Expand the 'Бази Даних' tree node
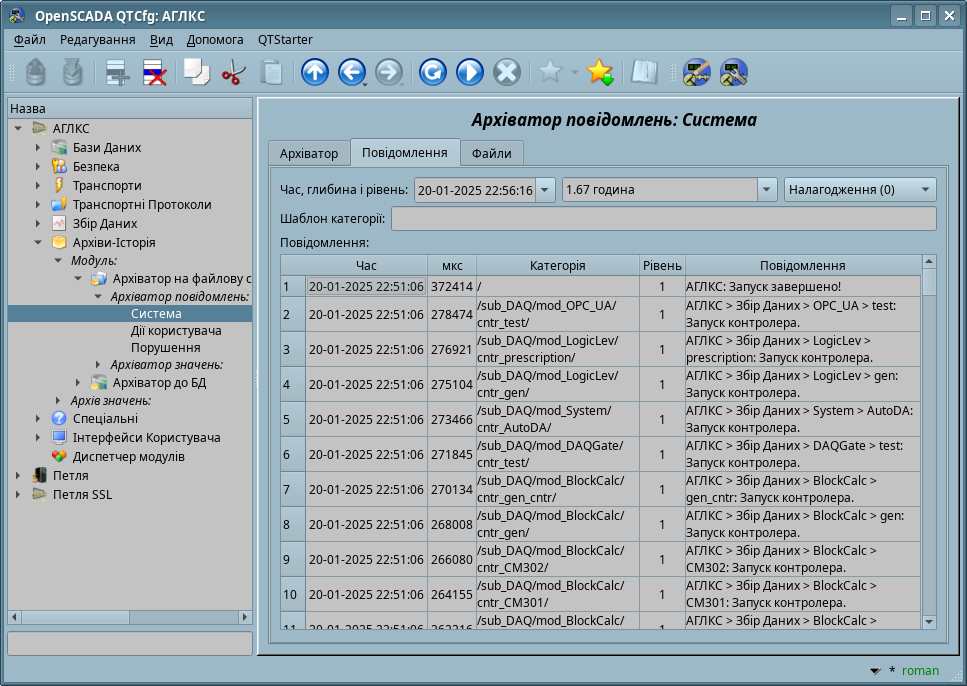Viewport: 967px width, 686px height. tap(38, 148)
